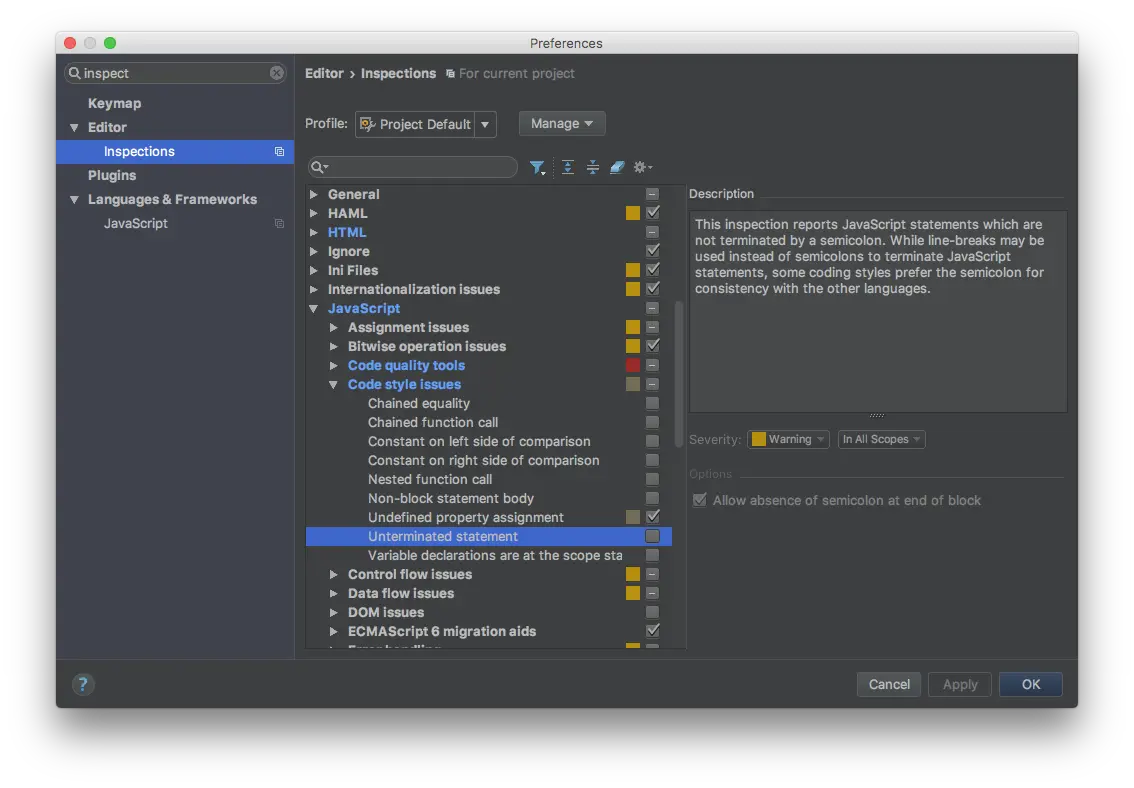
Task: Enable the Unterminated statement checkbox
Action: tap(652, 536)
